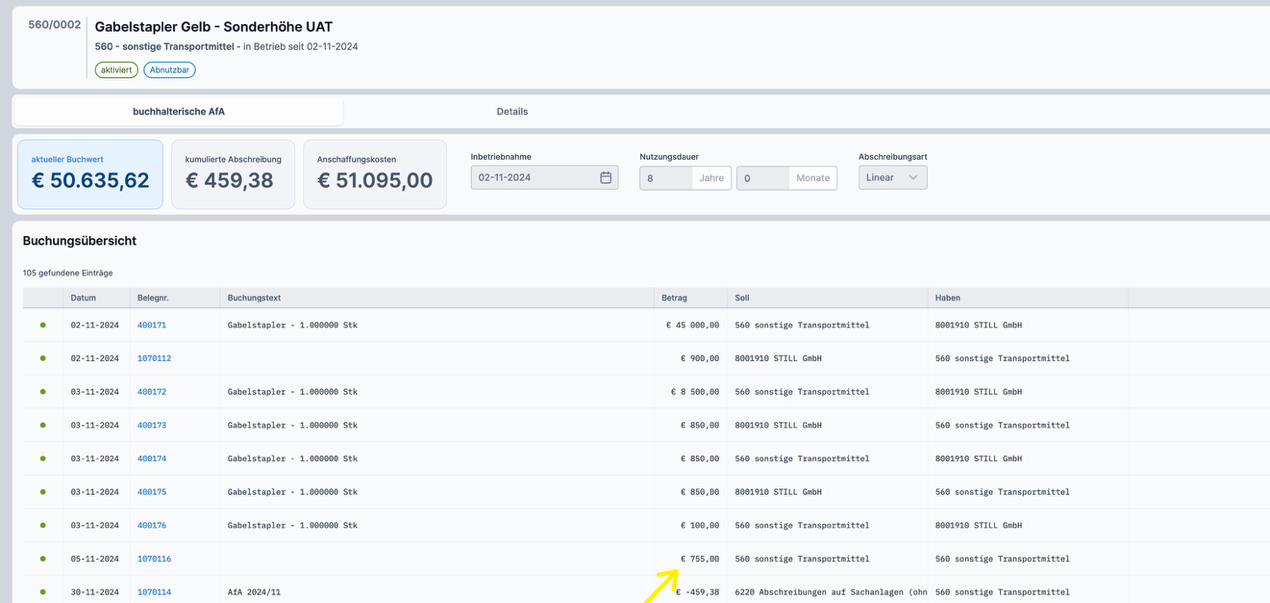Viewport: 1270px width, 603px height.
Task: Expand the Abschreibungsart Linear dropdown
Action: pyautogui.click(x=892, y=178)
